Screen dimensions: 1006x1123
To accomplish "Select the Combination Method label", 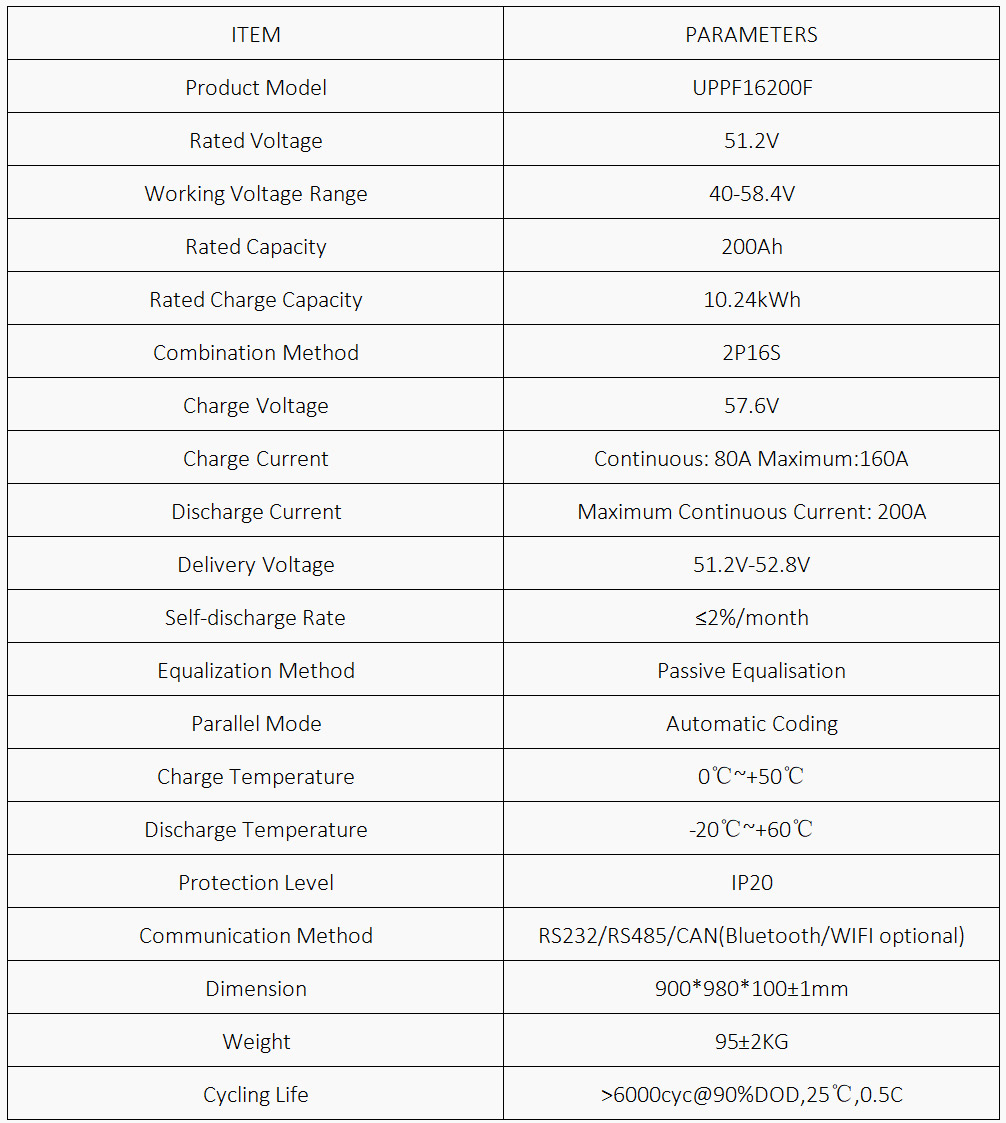I will coord(256,353).
